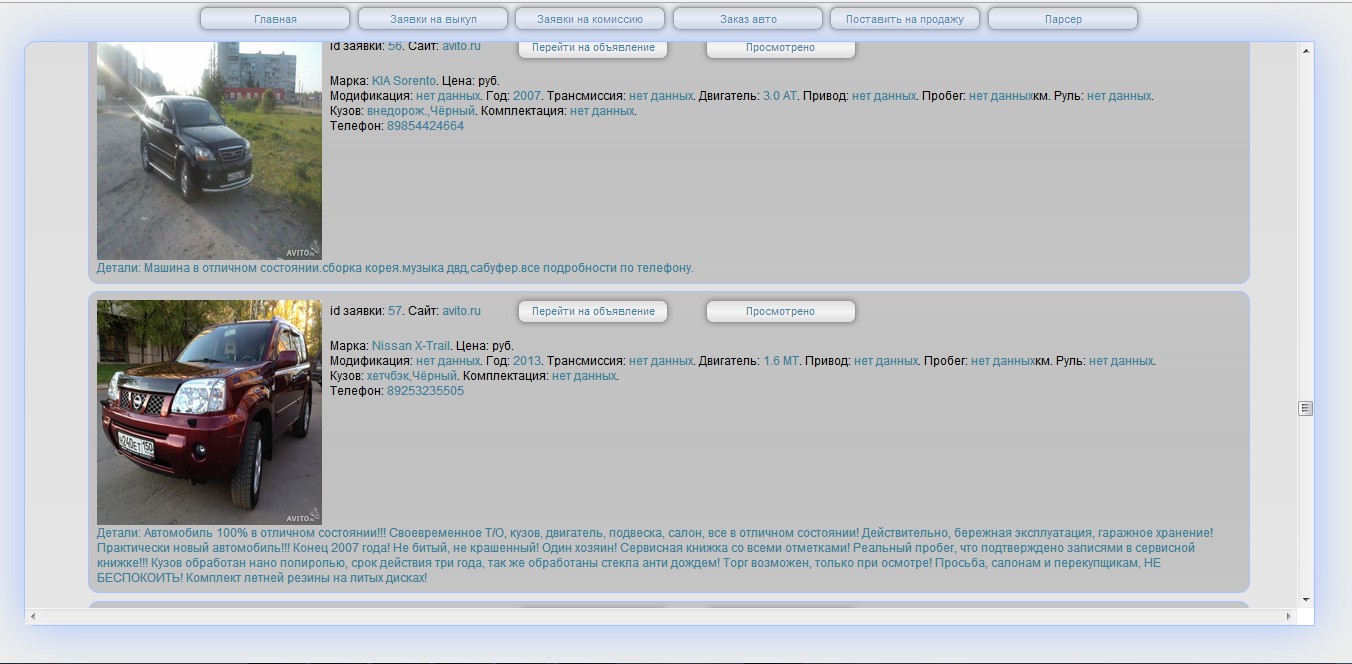Click request id number 56
The height and width of the screenshot is (664, 1352).
[395, 46]
